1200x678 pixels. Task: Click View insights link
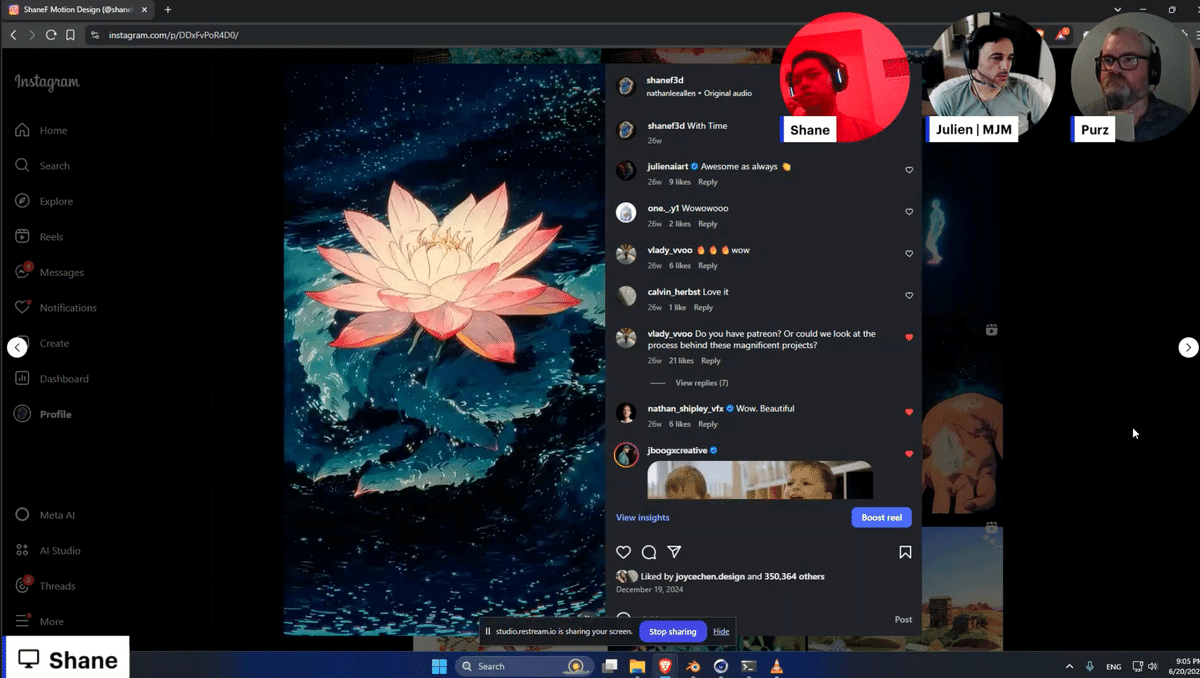coord(643,518)
